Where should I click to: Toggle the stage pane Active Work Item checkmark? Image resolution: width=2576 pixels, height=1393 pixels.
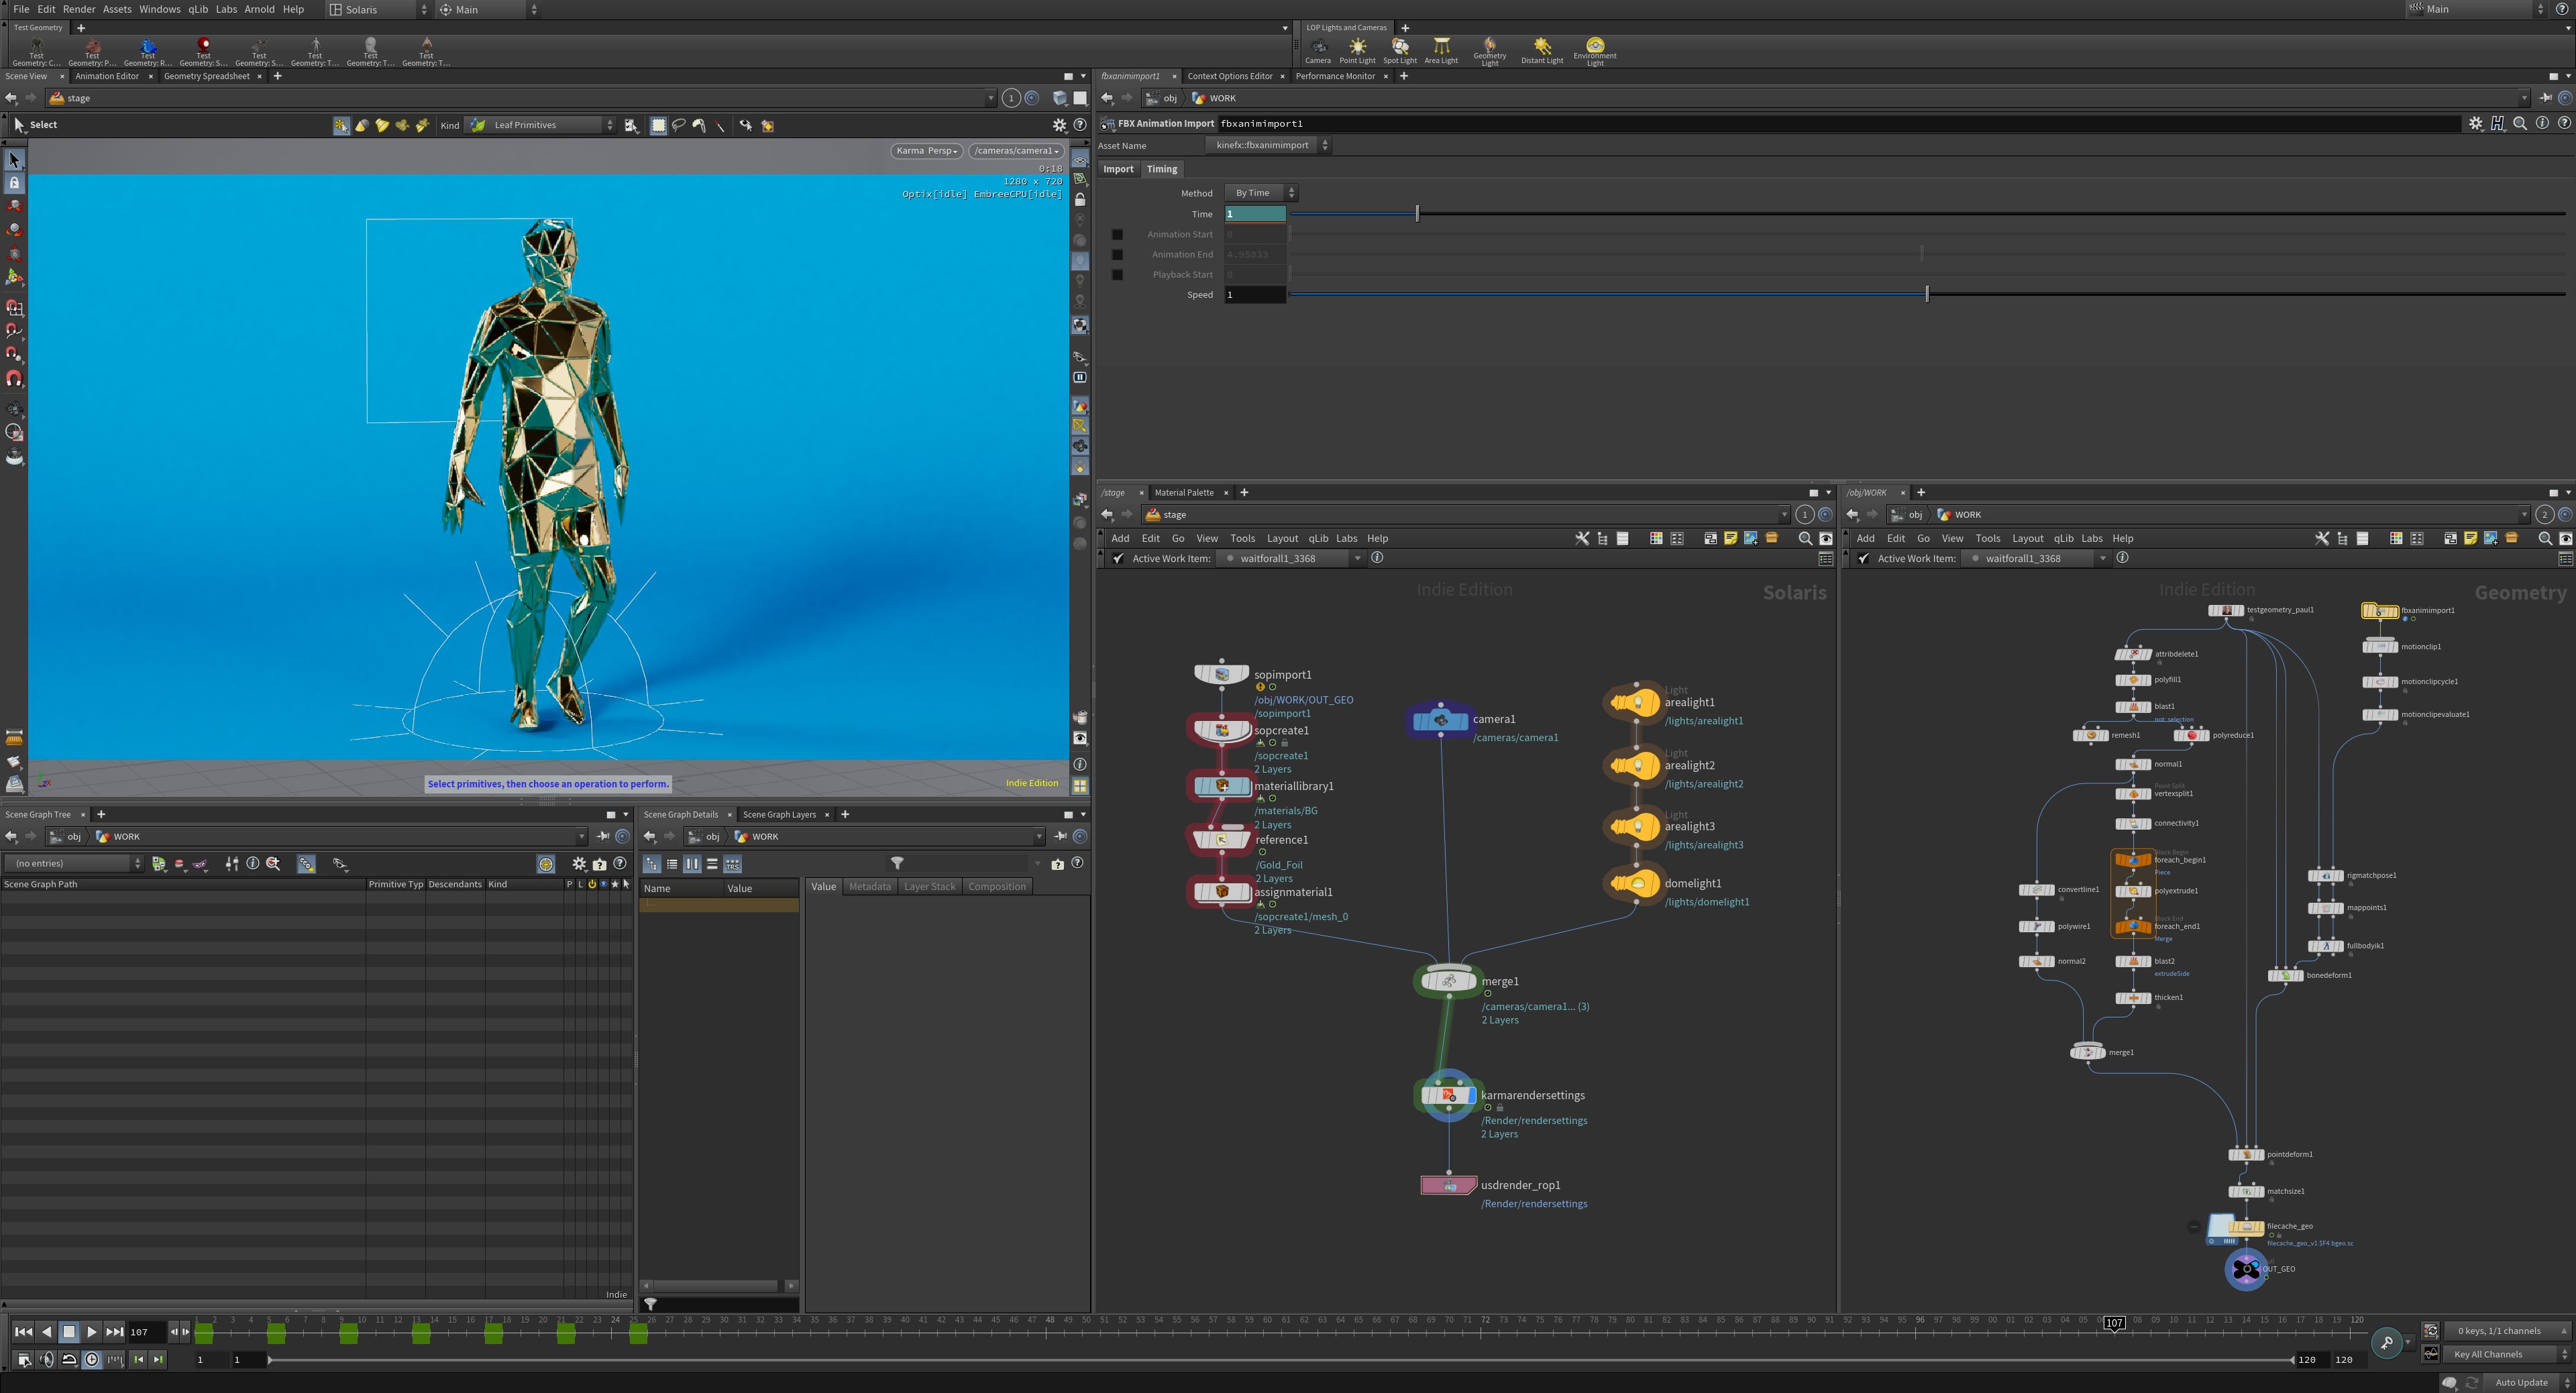coord(1118,558)
